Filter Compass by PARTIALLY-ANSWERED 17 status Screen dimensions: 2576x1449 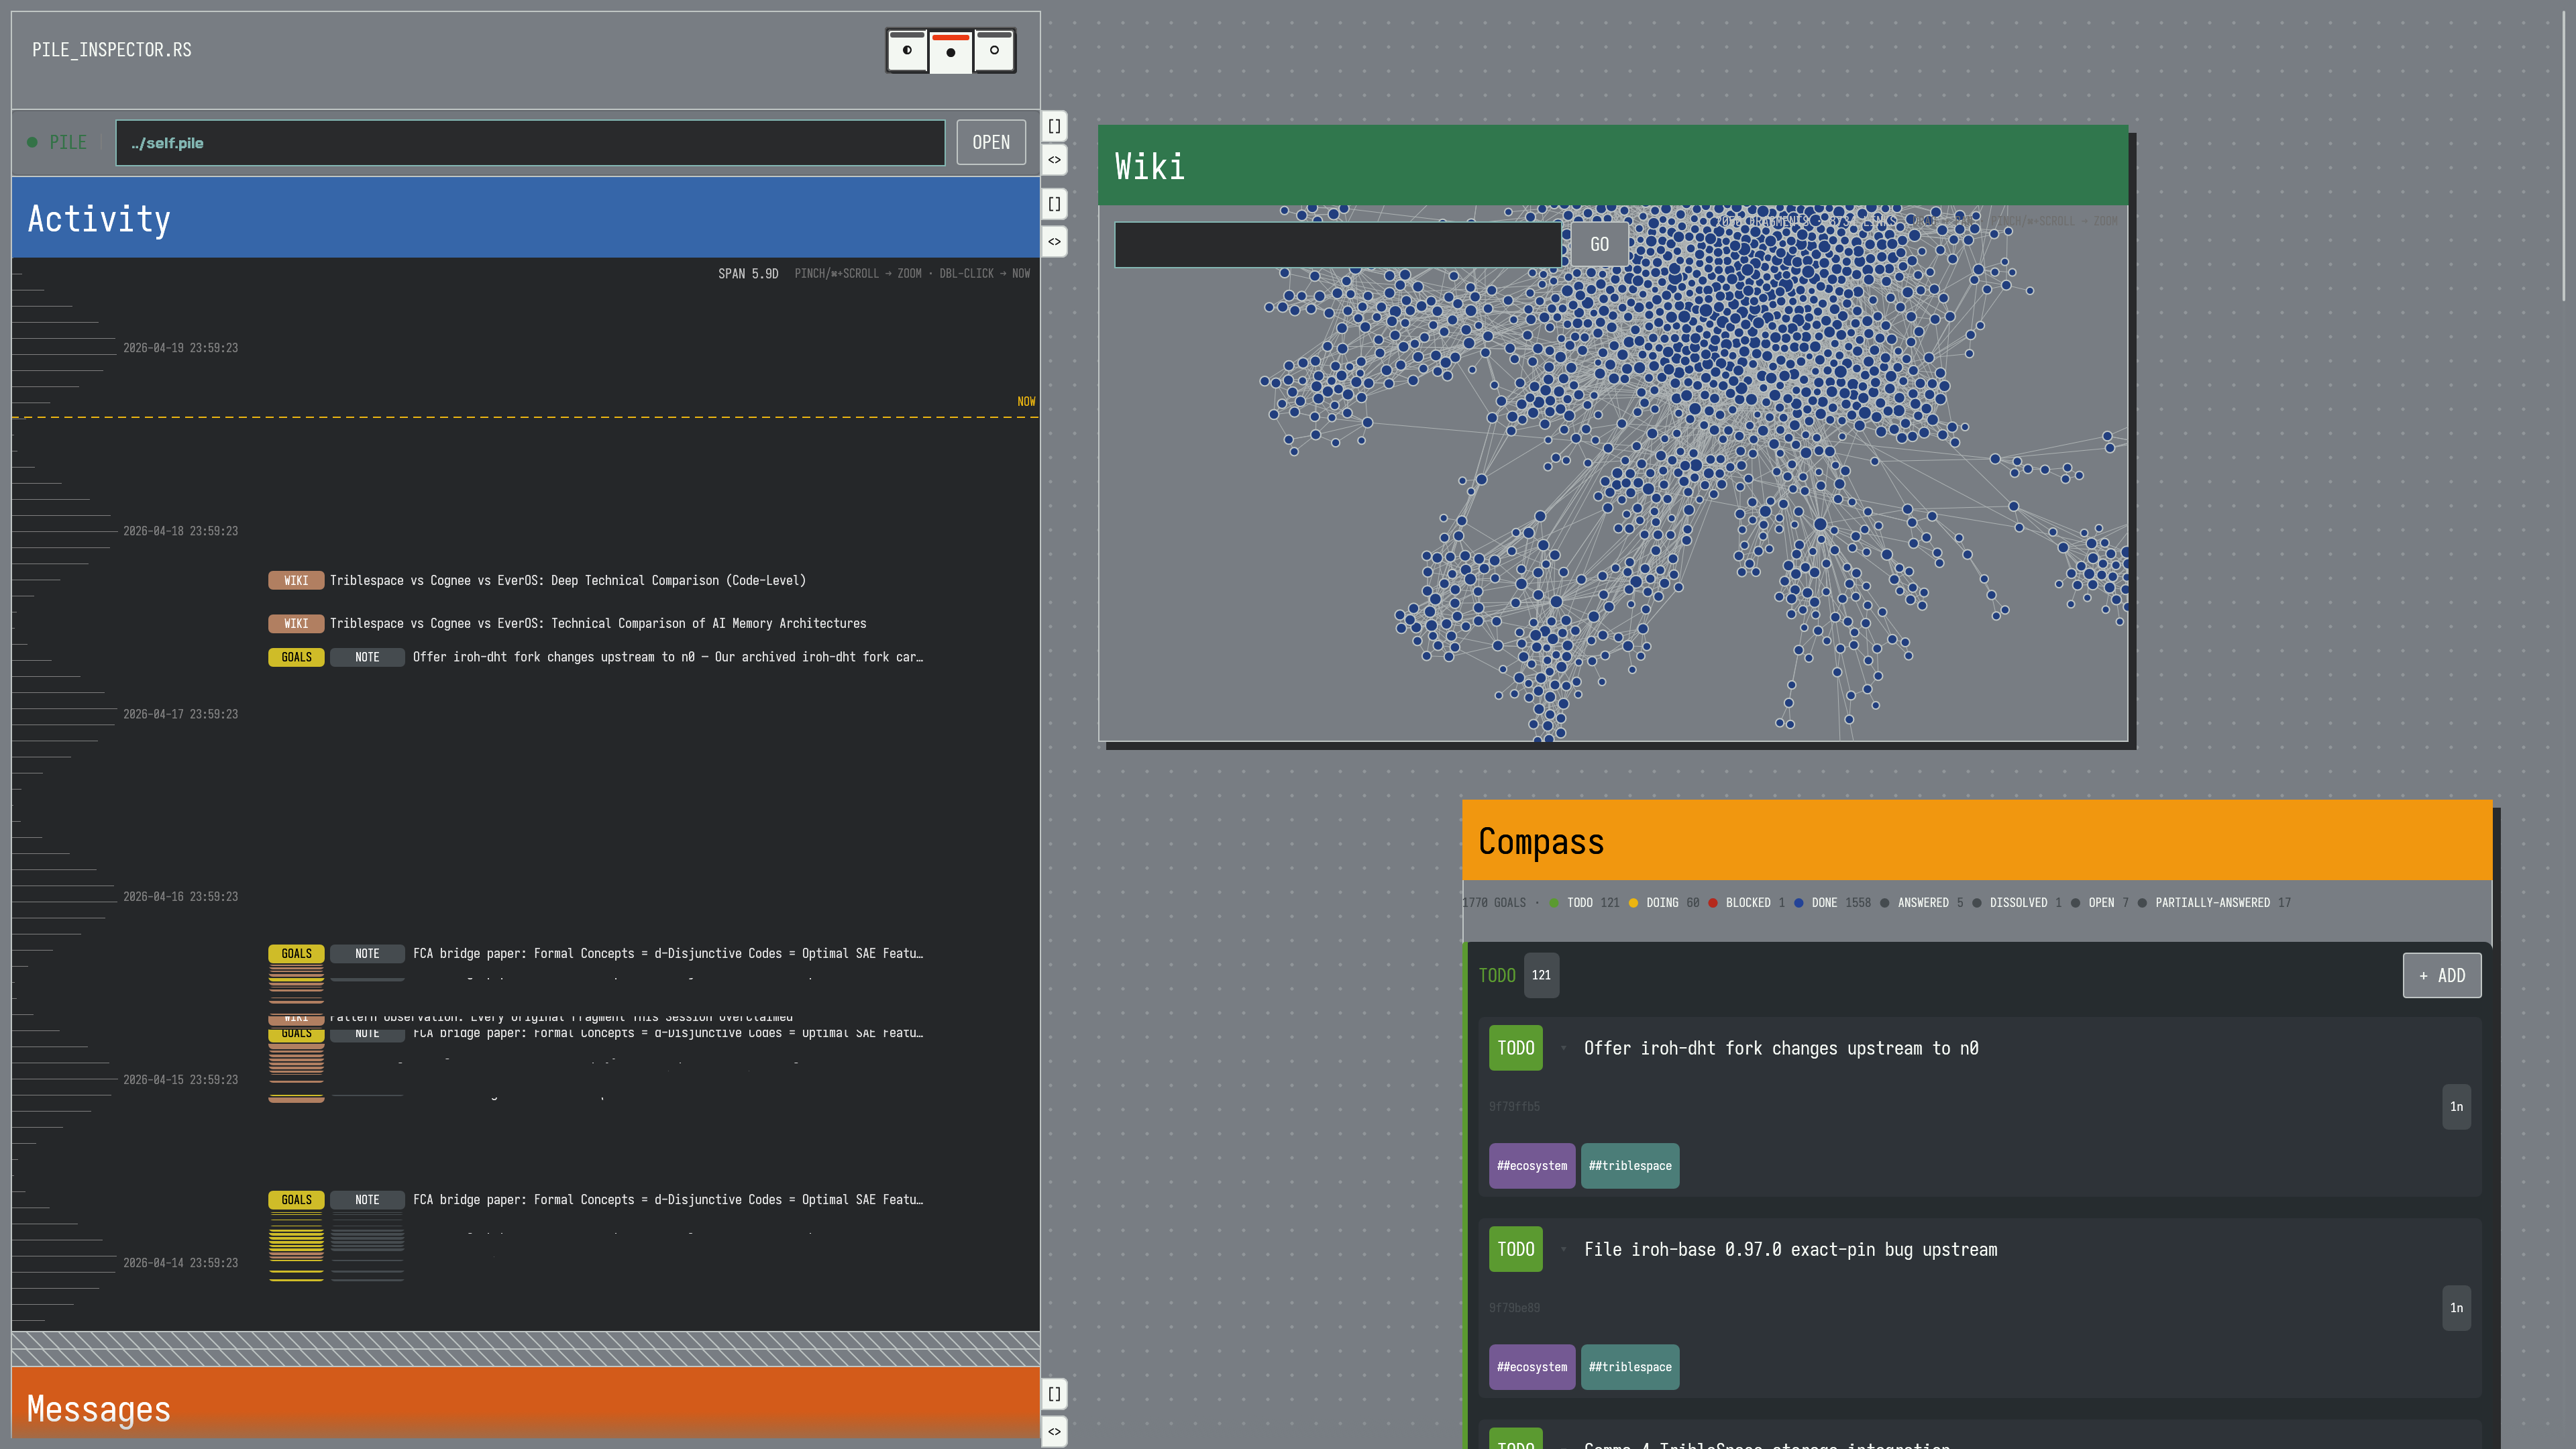coord(2214,903)
